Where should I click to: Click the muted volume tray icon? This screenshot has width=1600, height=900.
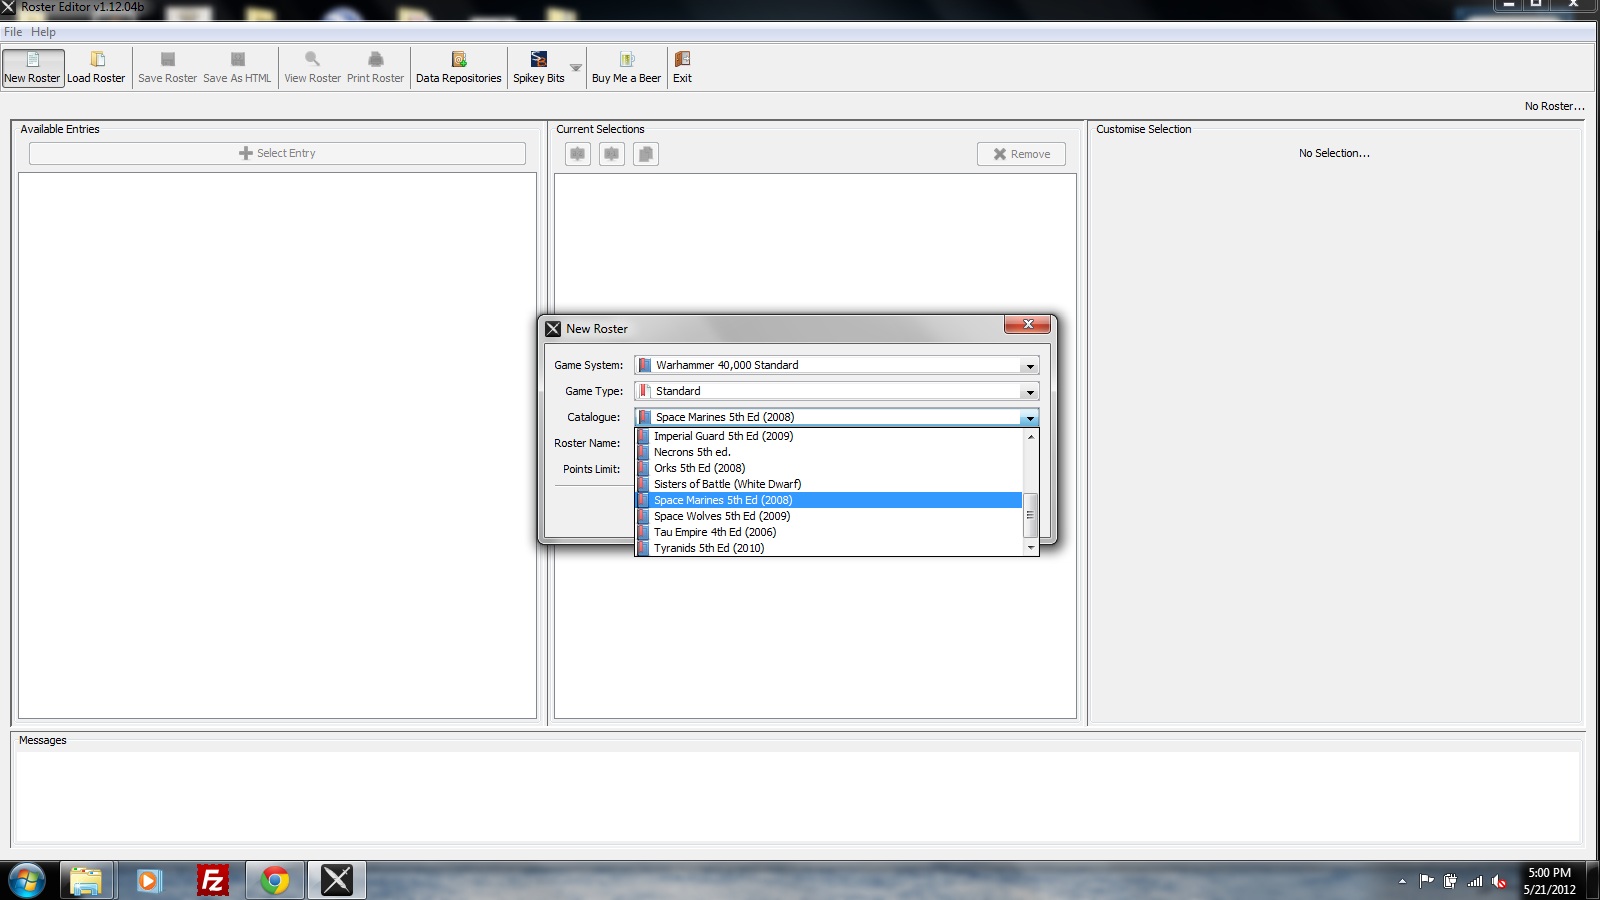1499,881
